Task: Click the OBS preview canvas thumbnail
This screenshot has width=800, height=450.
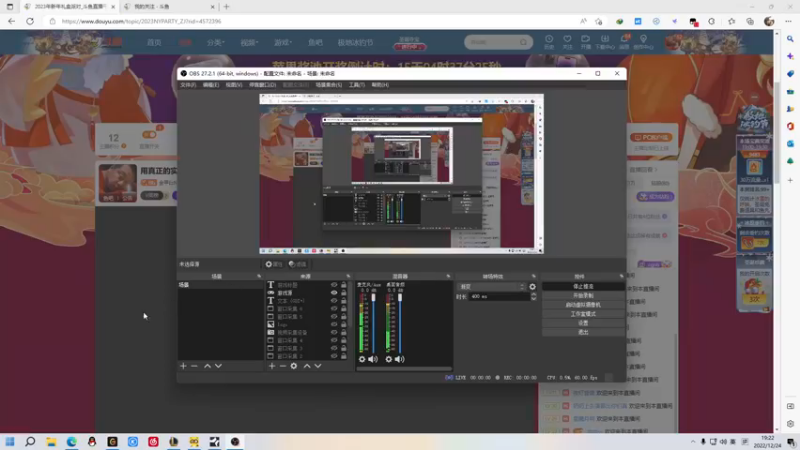Action: (402, 174)
